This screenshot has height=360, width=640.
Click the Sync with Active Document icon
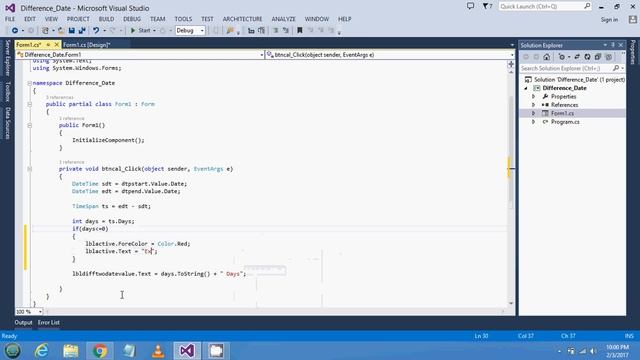point(577,57)
